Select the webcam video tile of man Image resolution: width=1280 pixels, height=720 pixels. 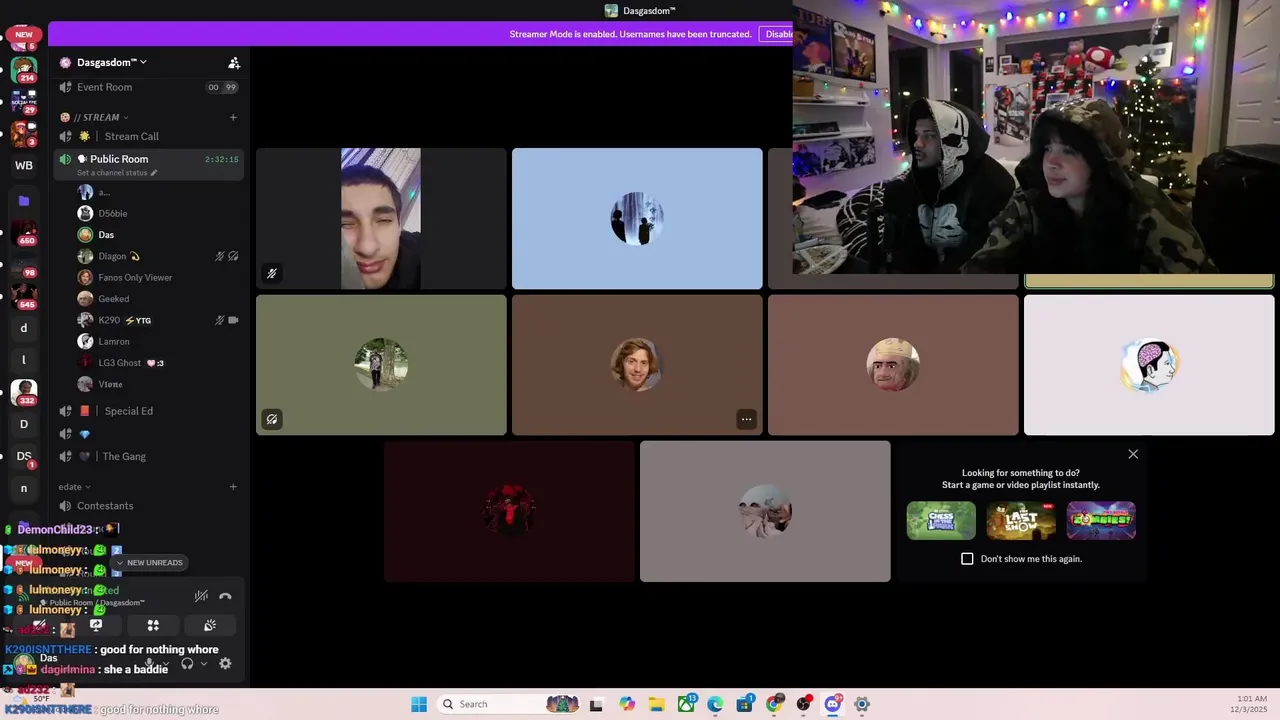381,219
